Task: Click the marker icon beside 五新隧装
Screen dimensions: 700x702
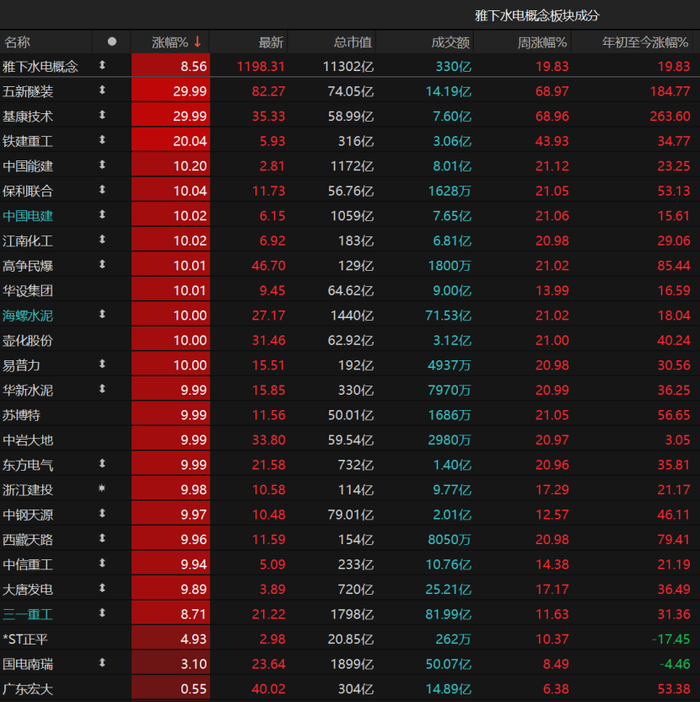Action: [102, 90]
